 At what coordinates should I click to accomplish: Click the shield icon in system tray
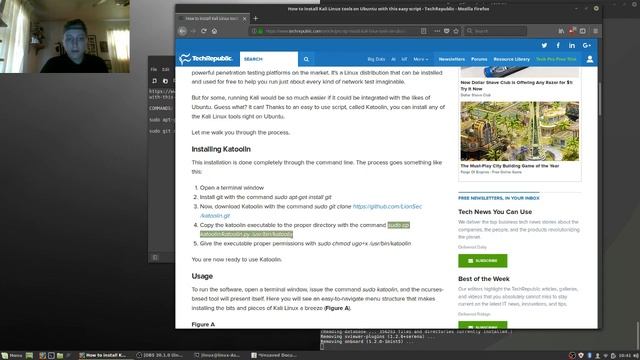tap(581, 356)
